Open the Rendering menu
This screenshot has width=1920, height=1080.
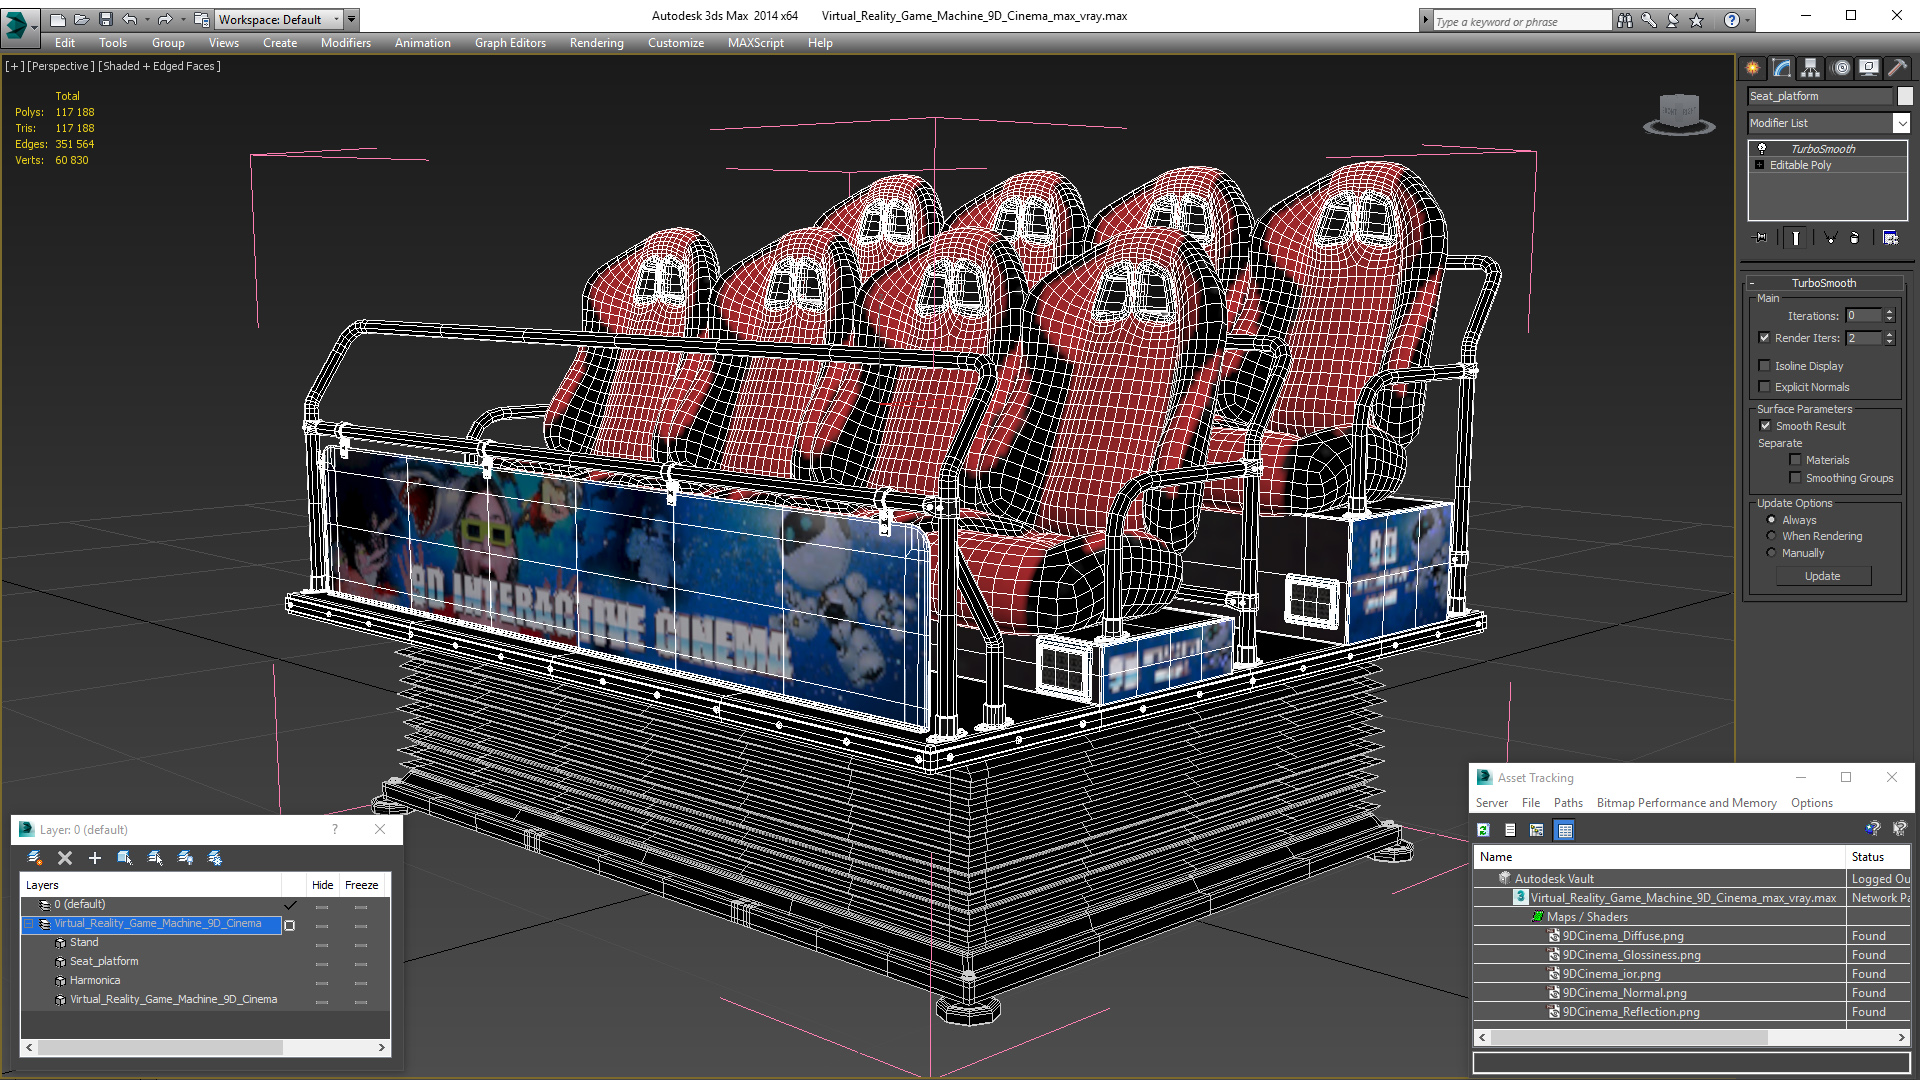596,43
